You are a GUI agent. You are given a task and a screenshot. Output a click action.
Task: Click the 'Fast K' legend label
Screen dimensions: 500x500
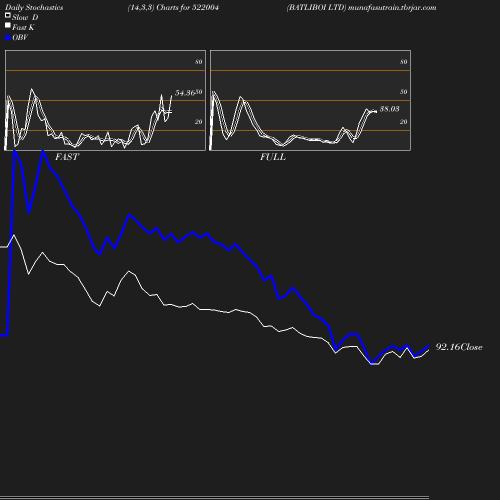click(x=23, y=28)
